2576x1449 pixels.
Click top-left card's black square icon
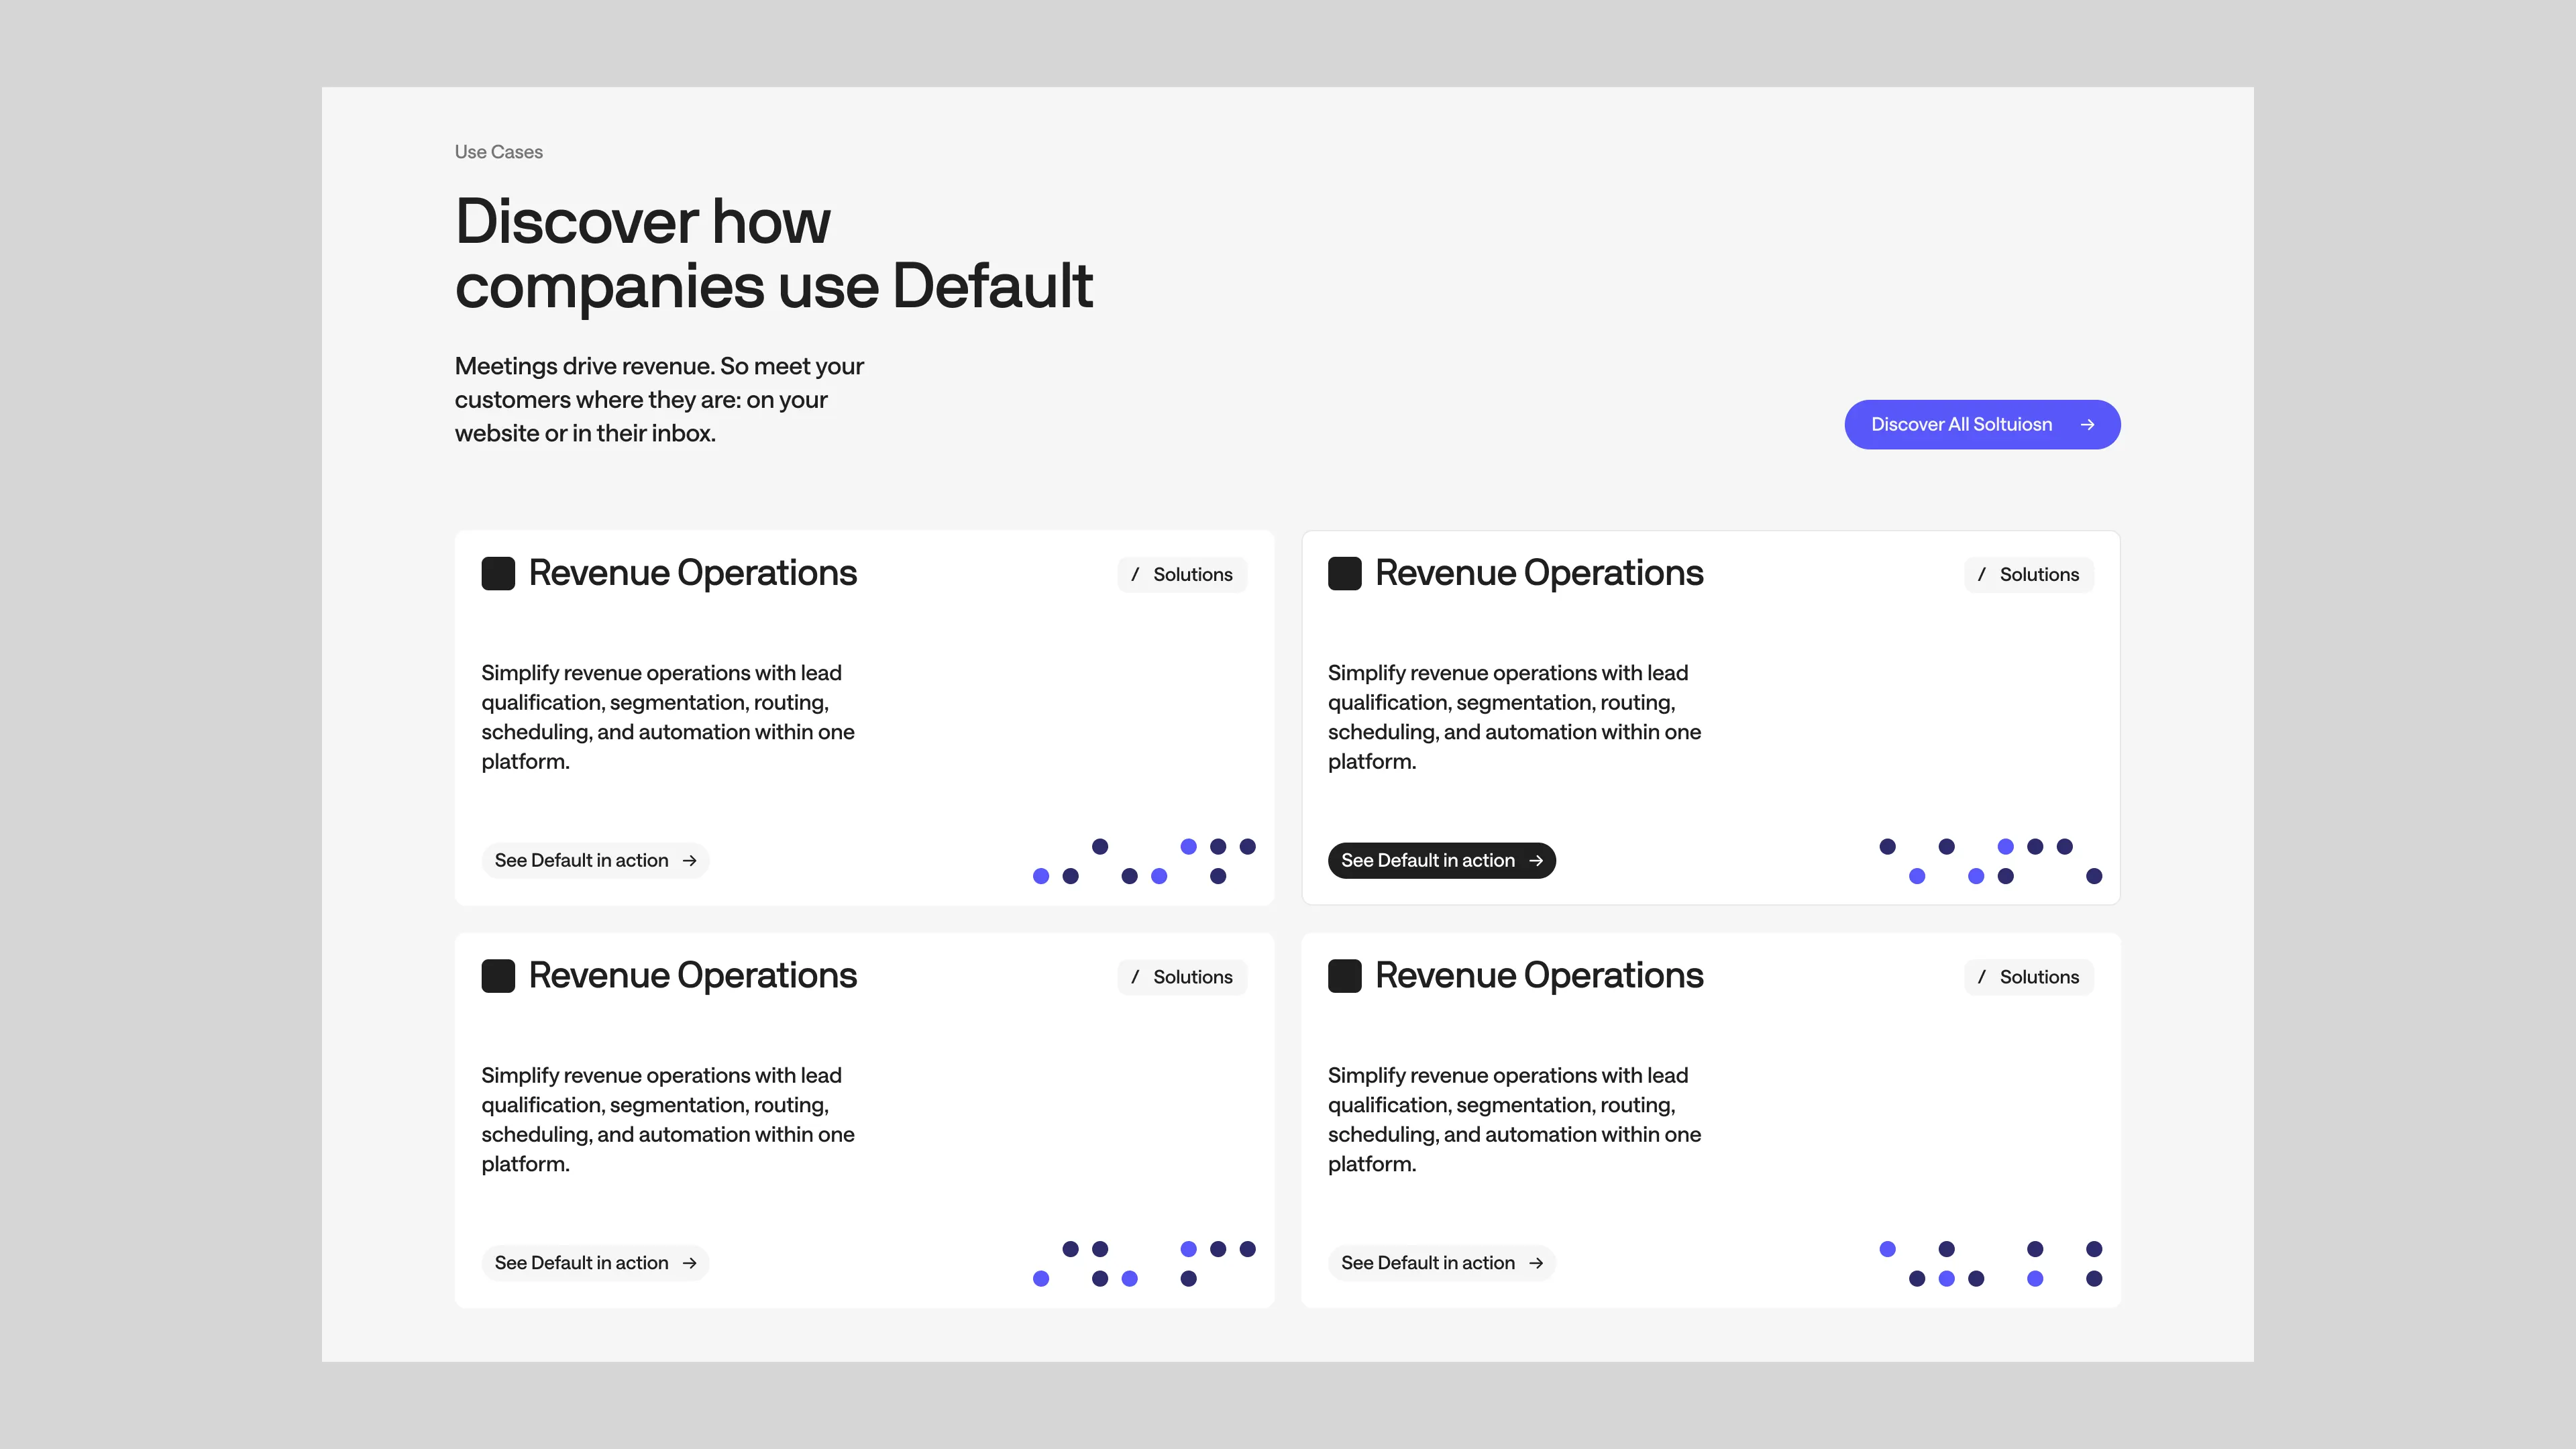pyautogui.click(x=498, y=574)
